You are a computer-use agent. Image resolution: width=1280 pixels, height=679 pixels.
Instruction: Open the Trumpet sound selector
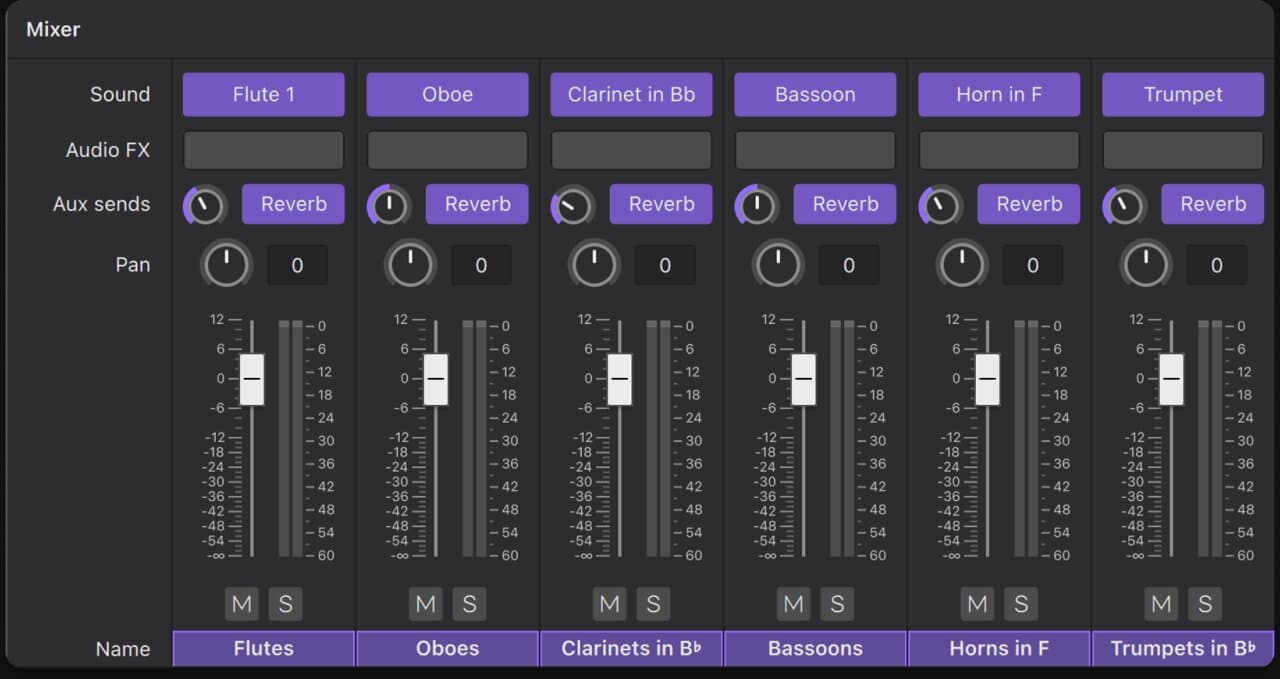click(1184, 95)
